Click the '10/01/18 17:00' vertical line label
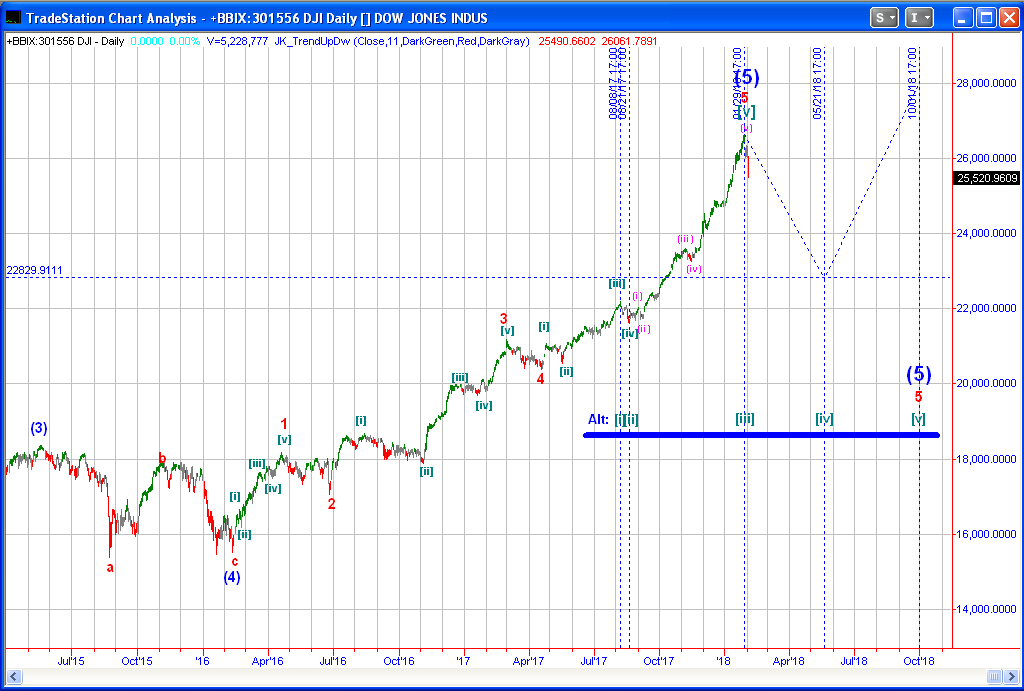Viewport: 1024px width, 691px height. [912, 84]
